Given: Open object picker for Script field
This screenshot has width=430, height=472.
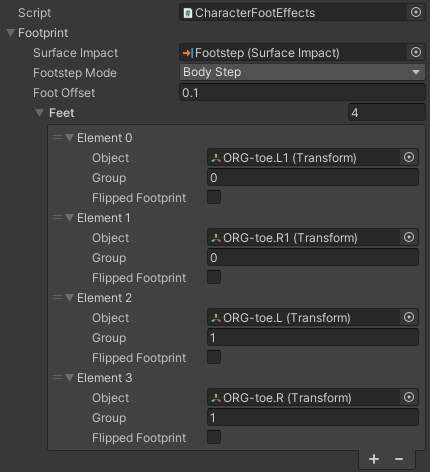Looking at the screenshot, I should click(415, 12).
